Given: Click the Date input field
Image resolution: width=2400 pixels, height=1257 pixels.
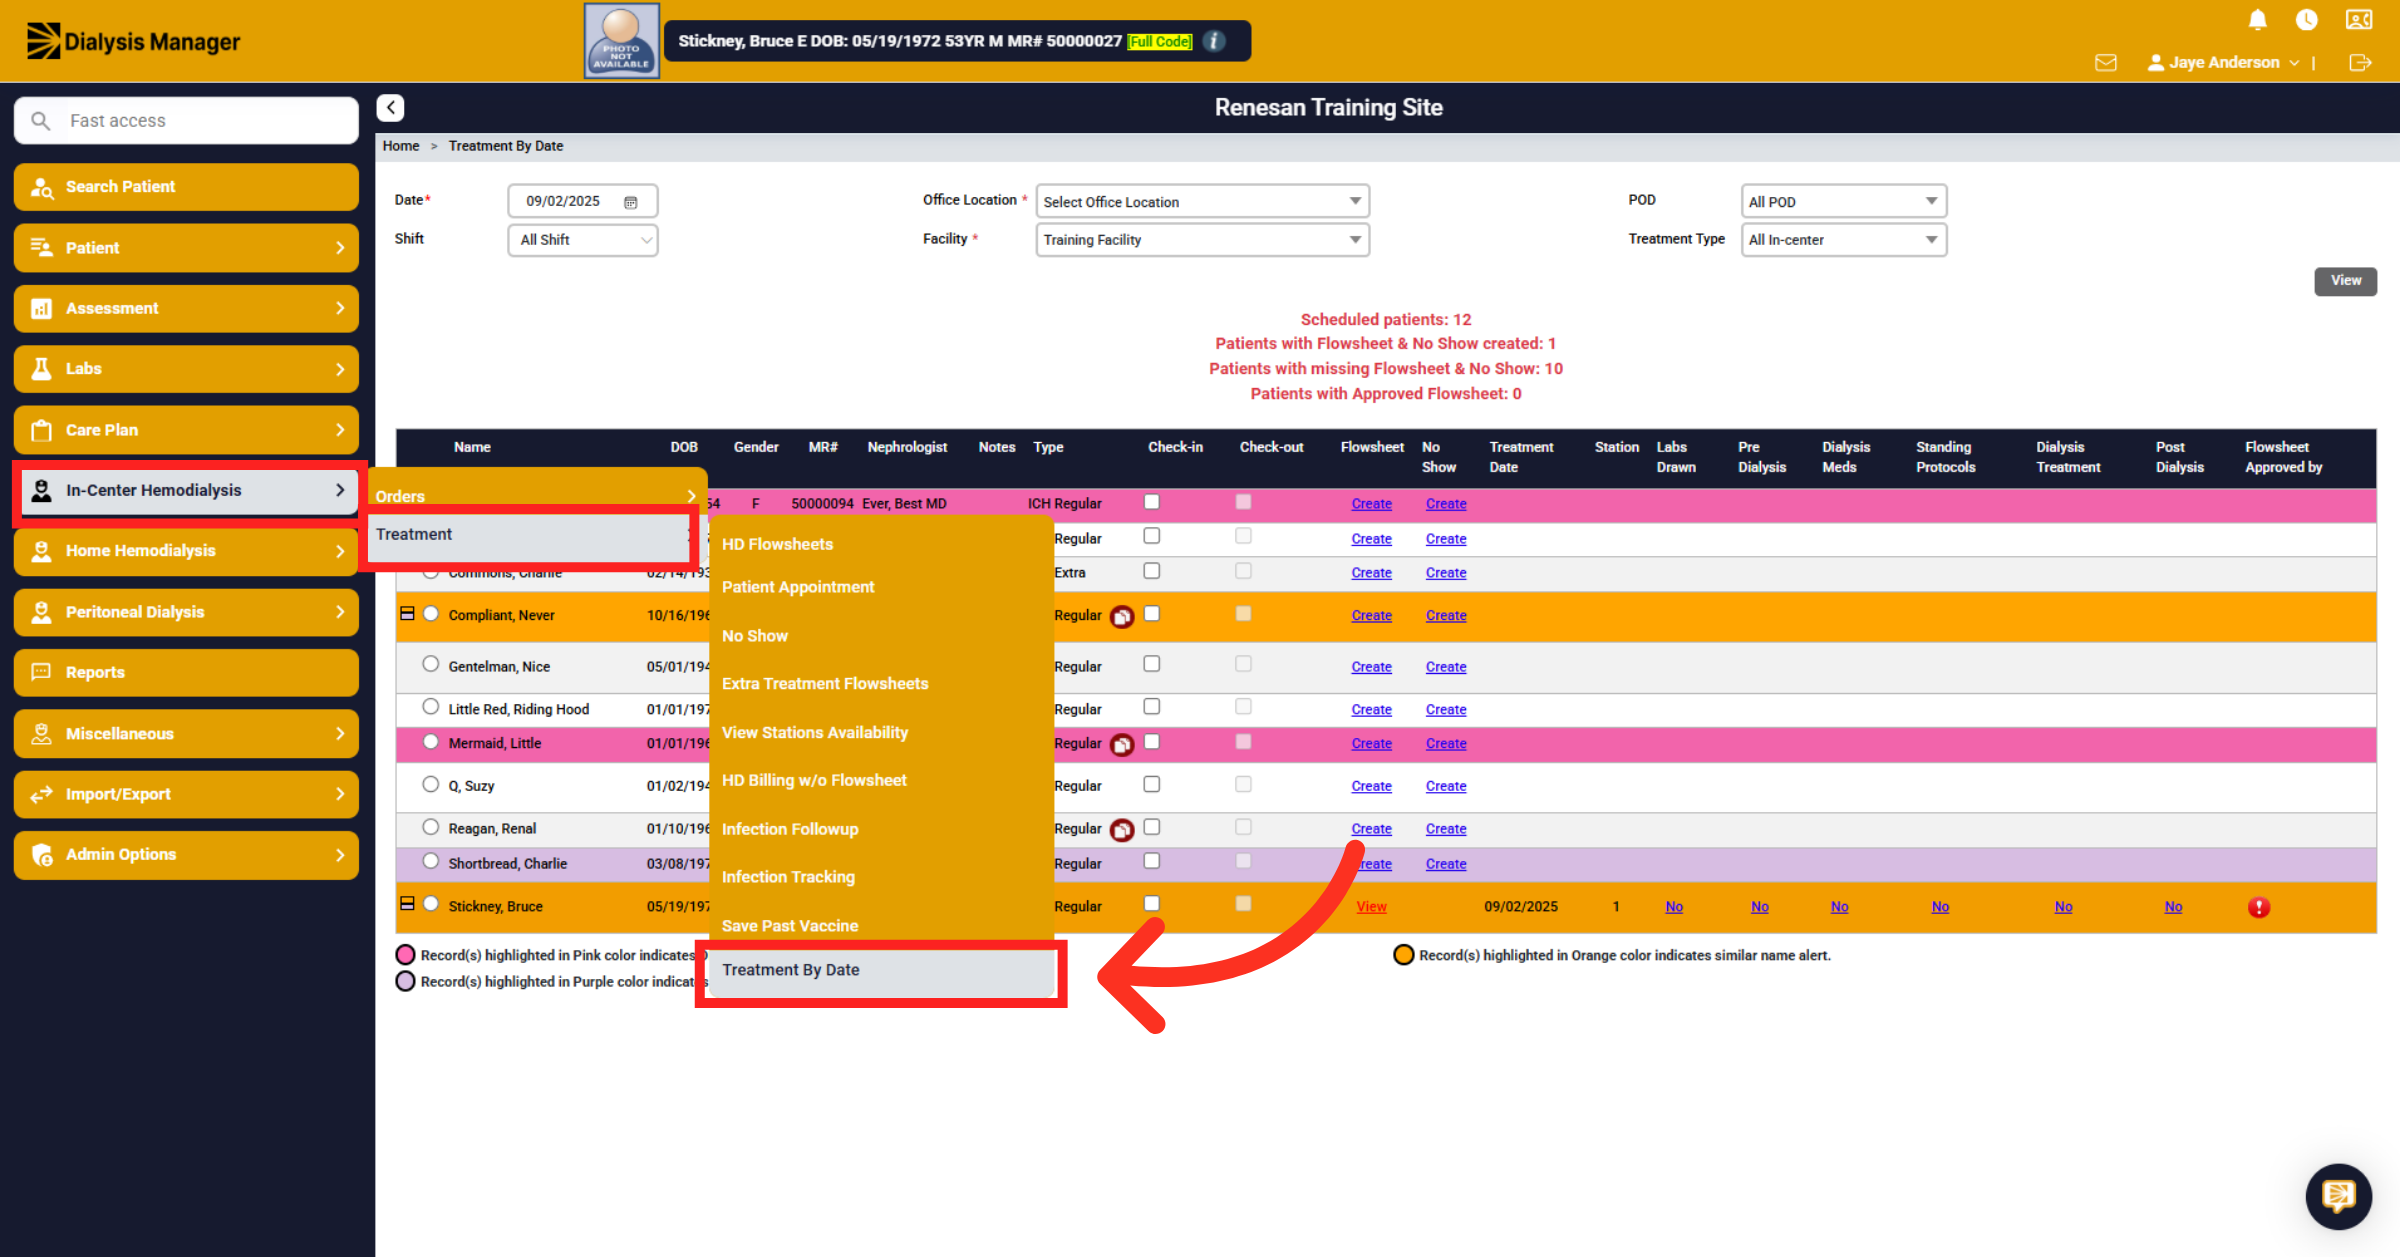Looking at the screenshot, I should coord(583,202).
